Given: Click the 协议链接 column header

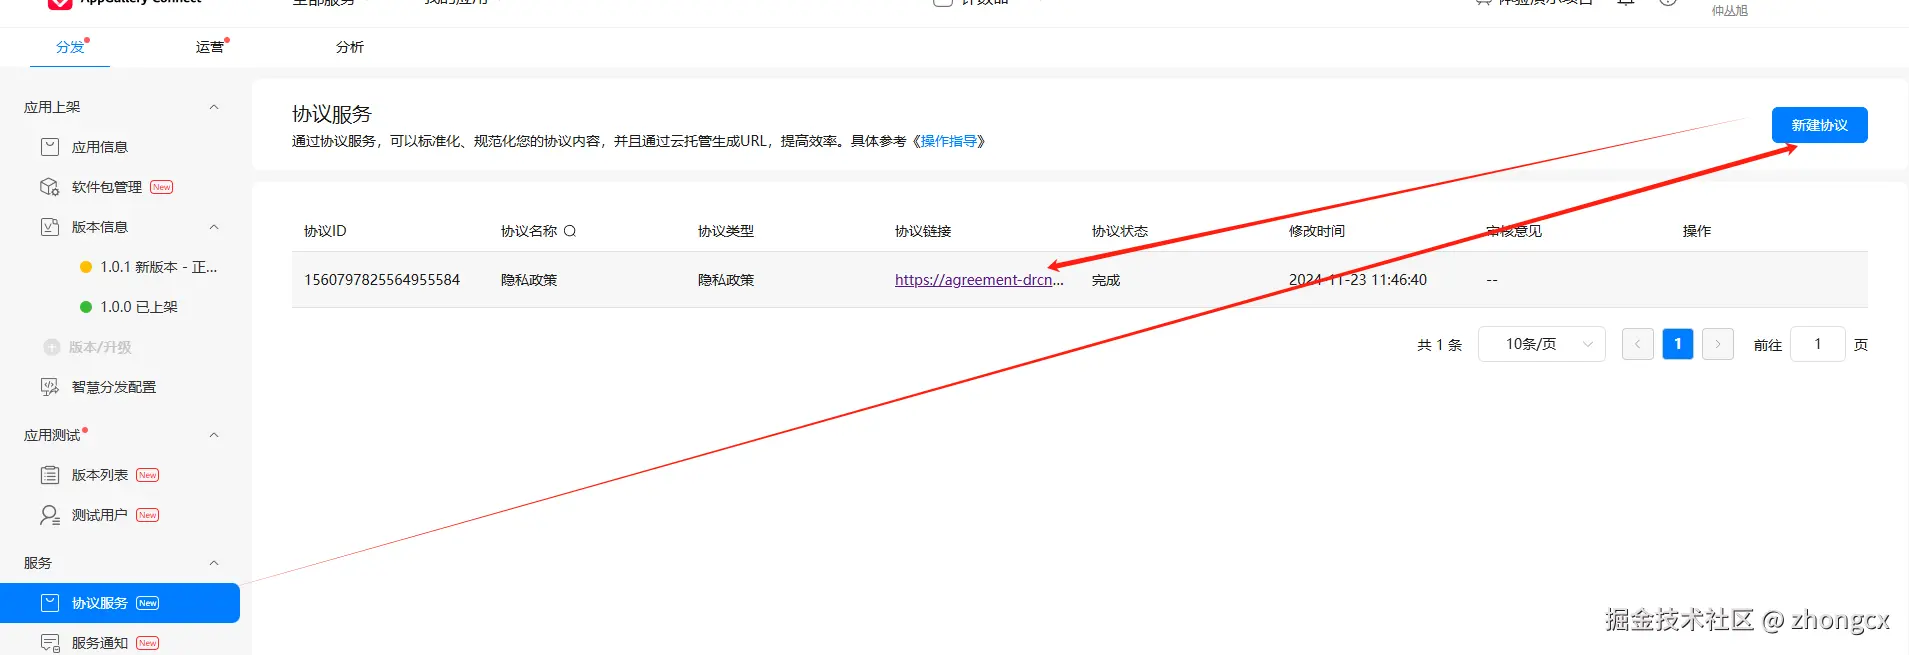Looking at the screenshot, I should (923, 231).
